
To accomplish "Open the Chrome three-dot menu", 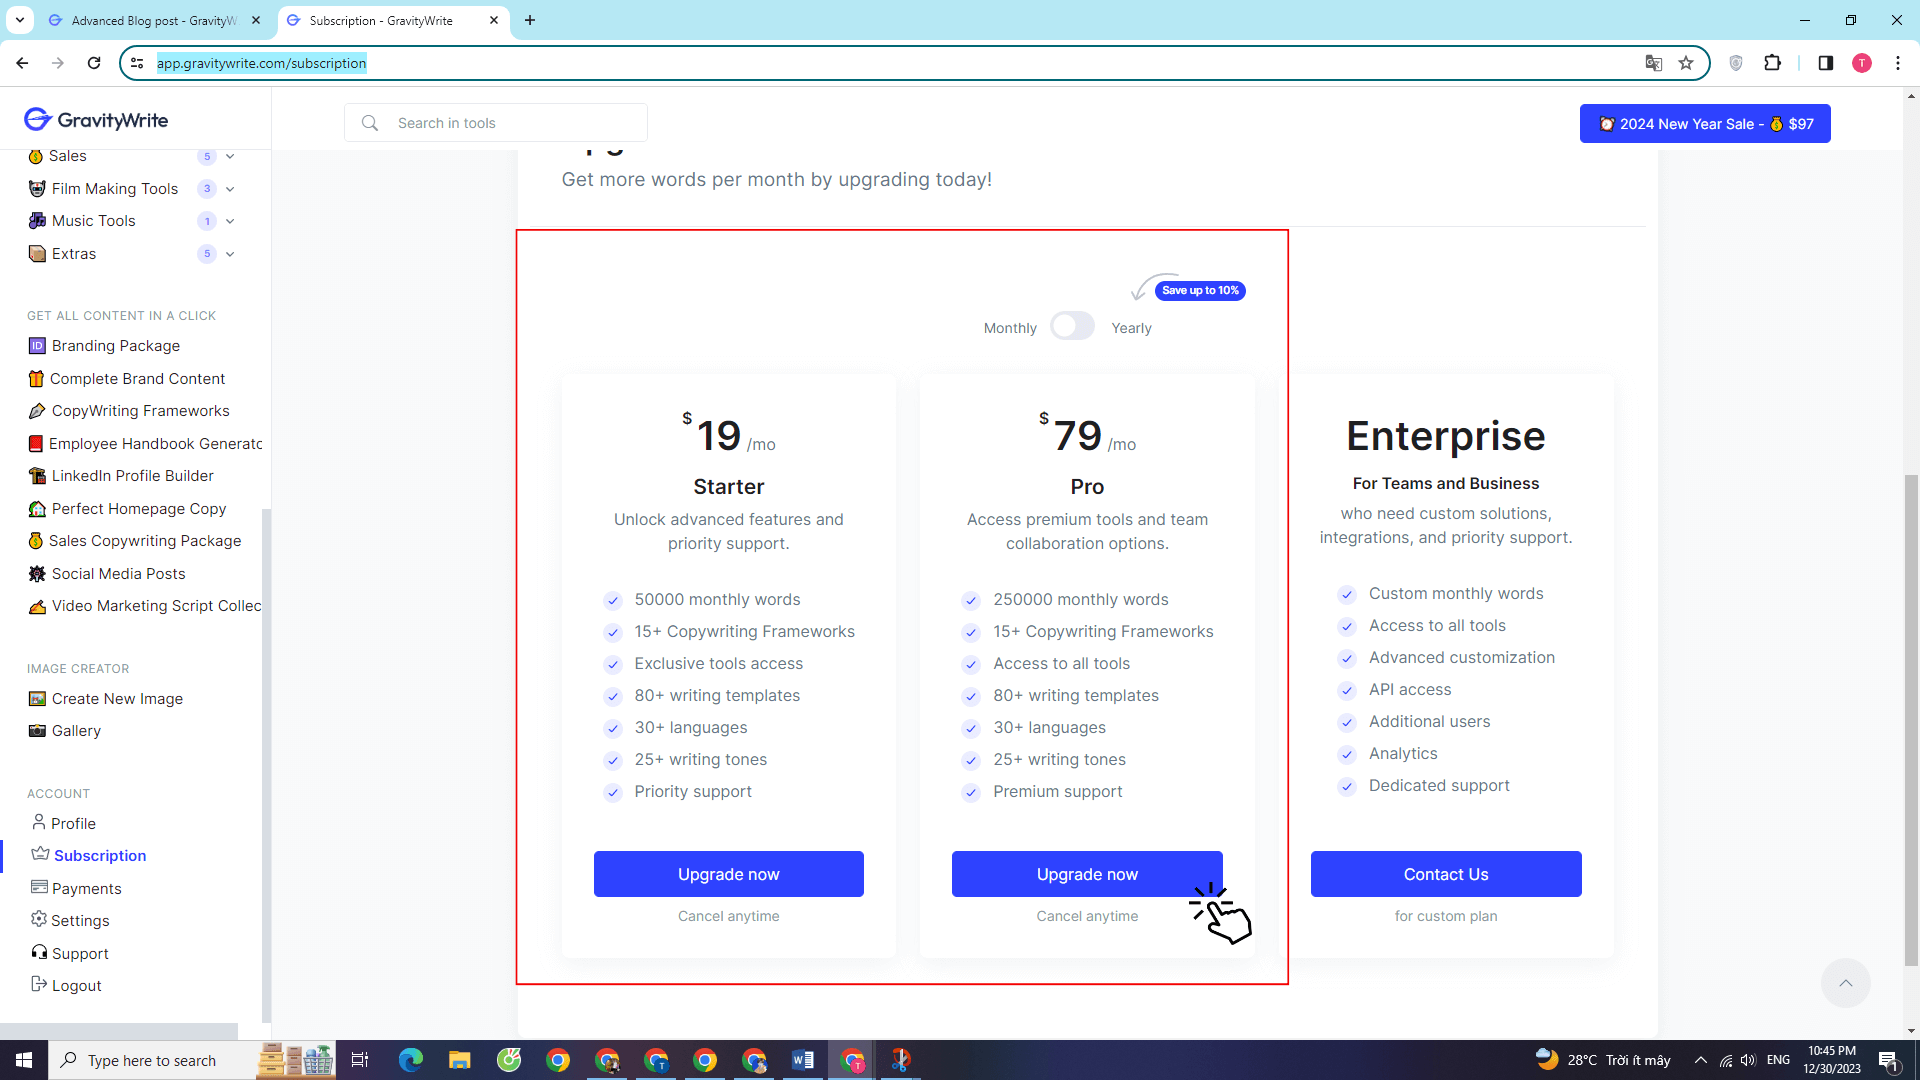I will pyautogui.click(x=1898, y=63).
